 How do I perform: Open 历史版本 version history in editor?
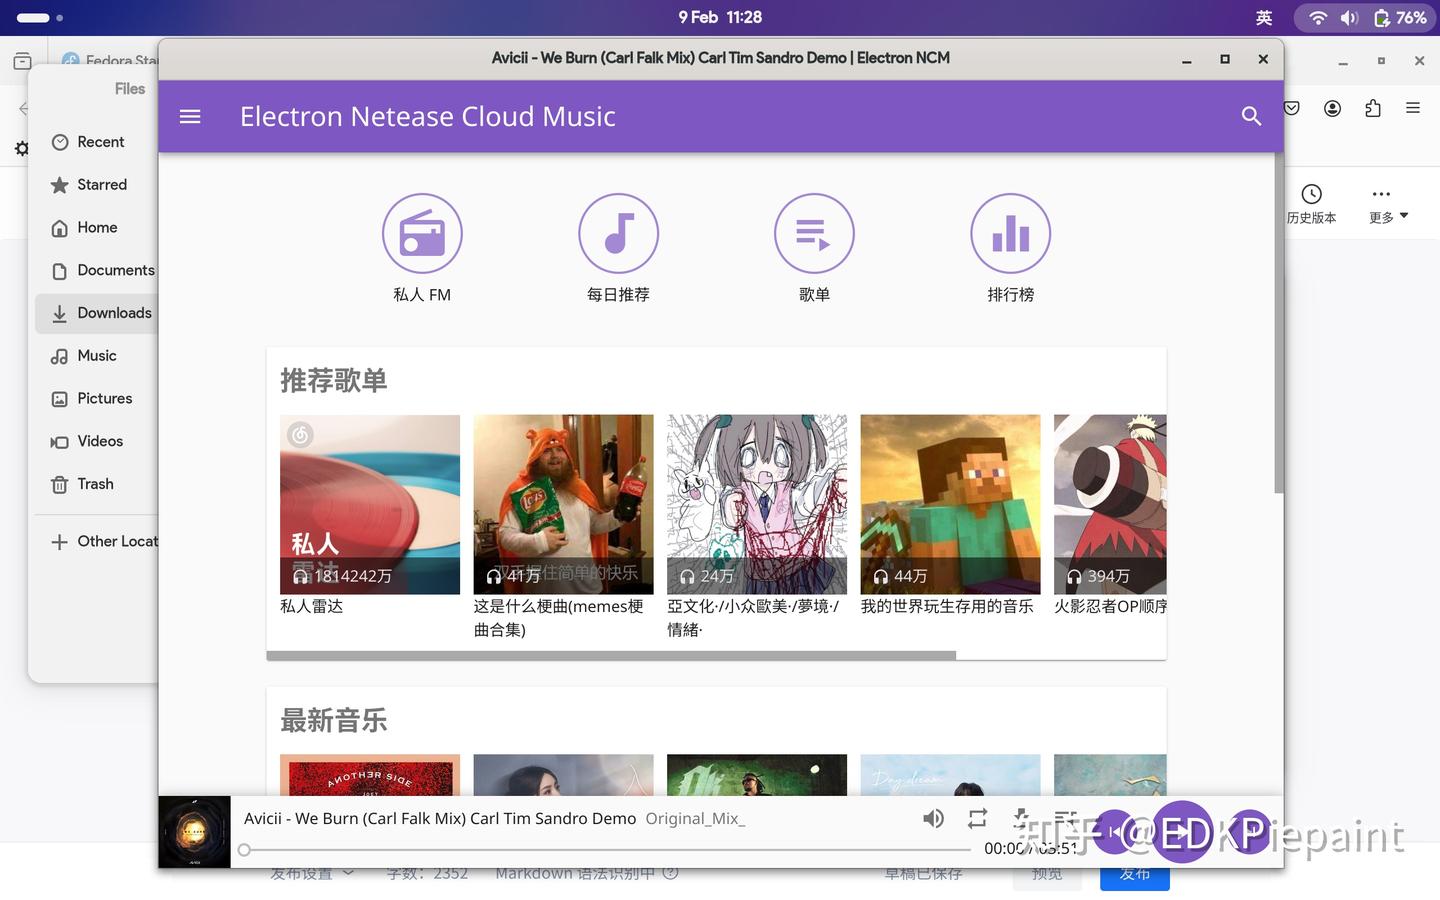click(x=1311, y=204)
